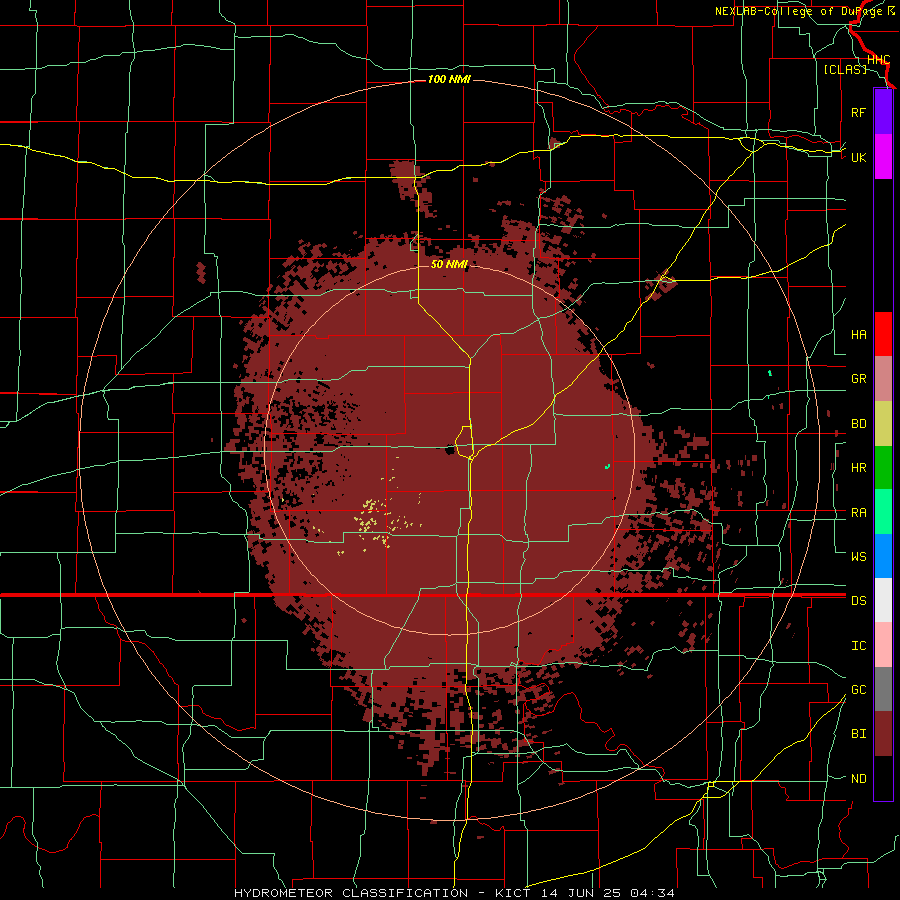Select the dusty pink GR legend swatch
The width and height of the screenshot is (900, 900).
(883, 379)
